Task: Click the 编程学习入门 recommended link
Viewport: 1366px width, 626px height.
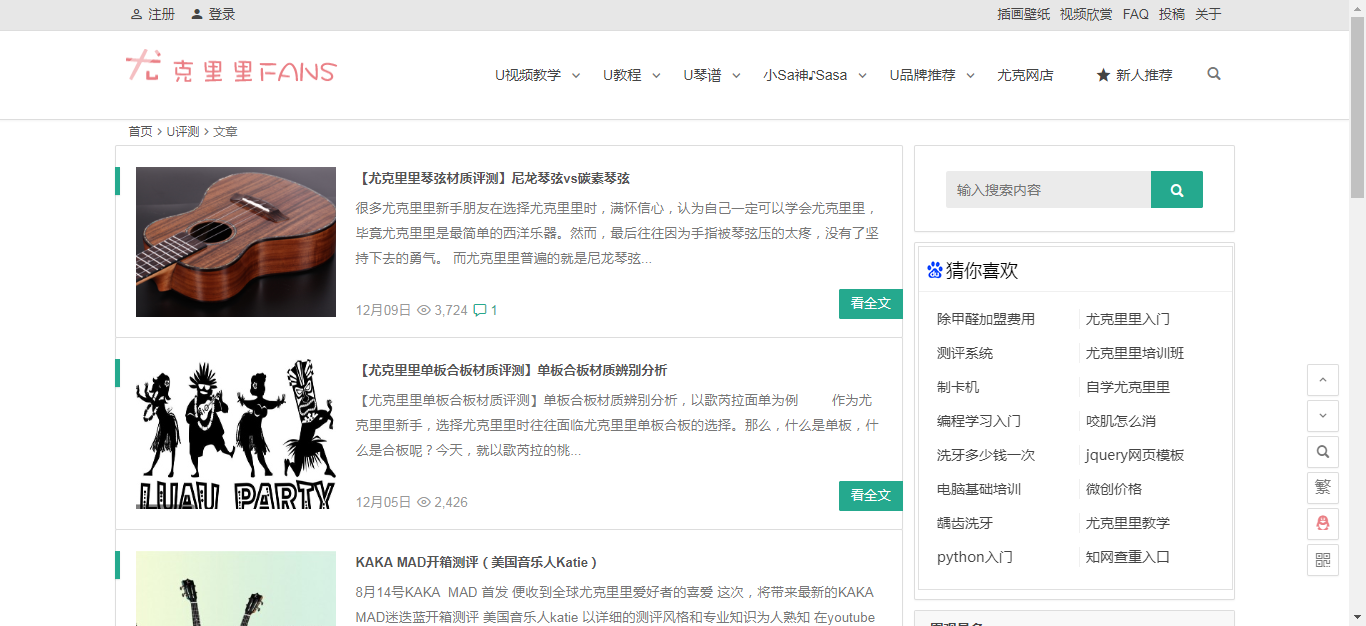Action: [x=979, y=421]
